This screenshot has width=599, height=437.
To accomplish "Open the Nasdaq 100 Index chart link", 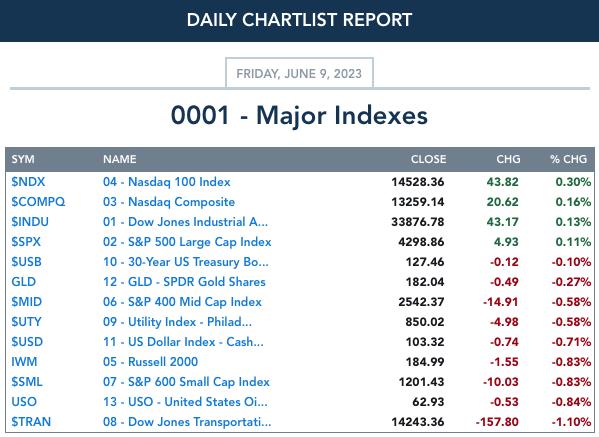I will (x=167, y=182).
